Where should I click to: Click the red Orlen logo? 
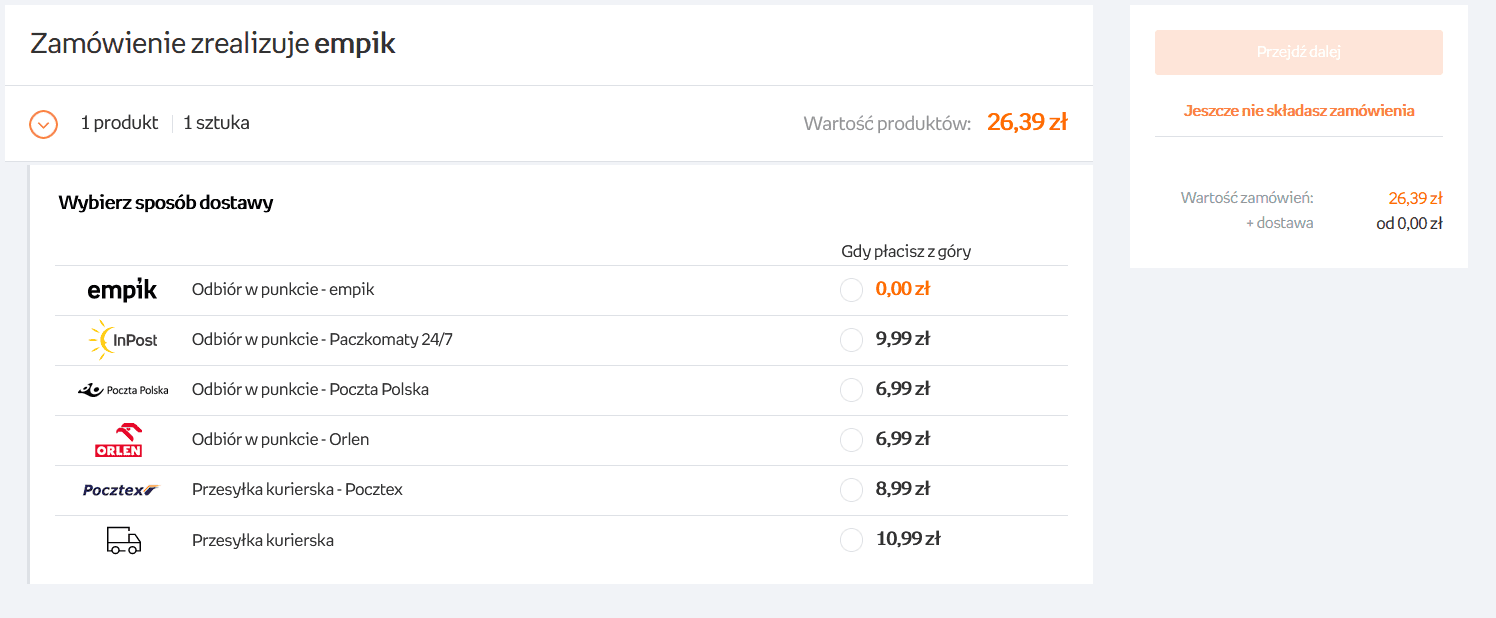tap(118, 440)
